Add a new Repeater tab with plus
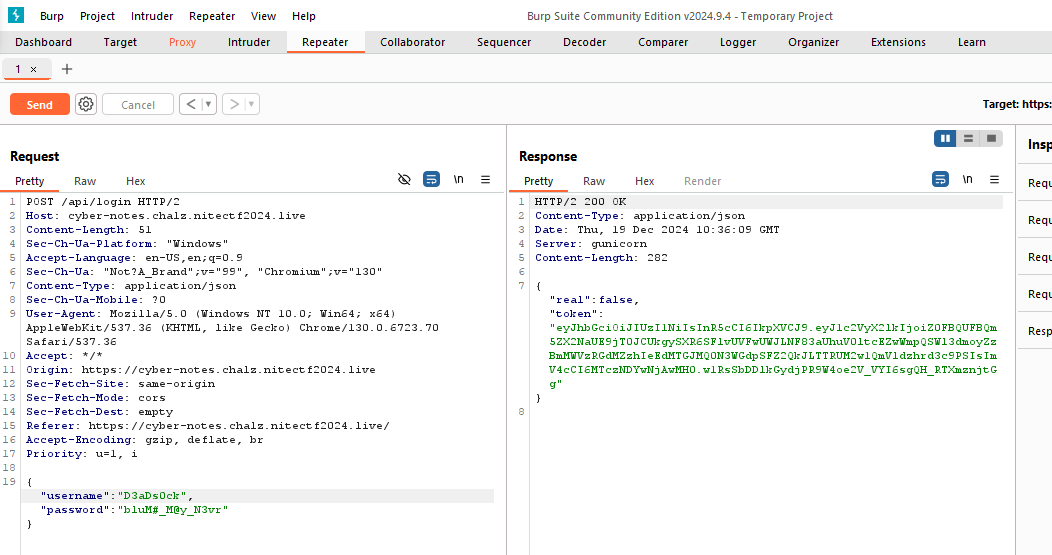1052x555 pixels. click(67, 69)
